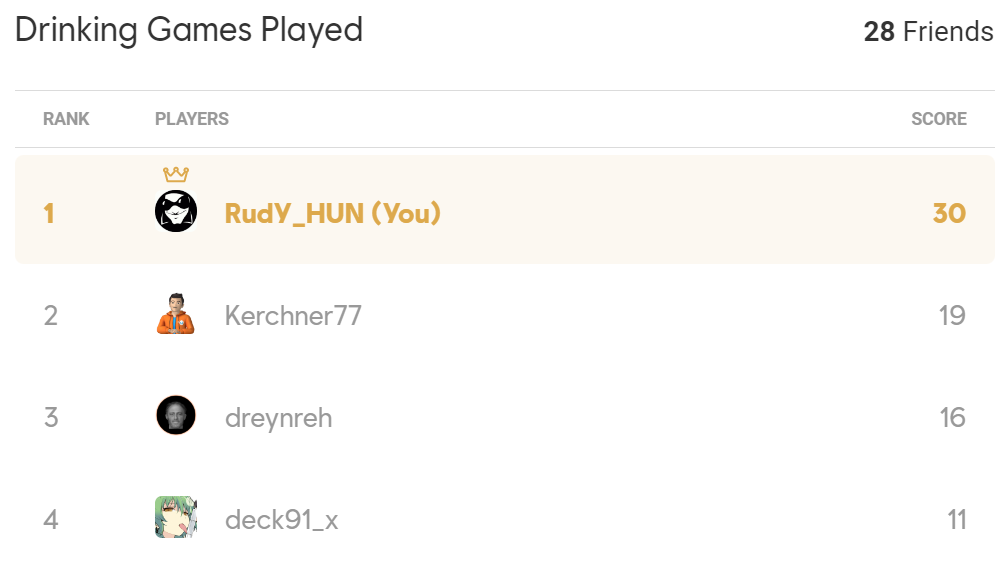The image size is (1007, 578).
Task: Open Kerchner77's player profile name
Action: click(293, 316)
